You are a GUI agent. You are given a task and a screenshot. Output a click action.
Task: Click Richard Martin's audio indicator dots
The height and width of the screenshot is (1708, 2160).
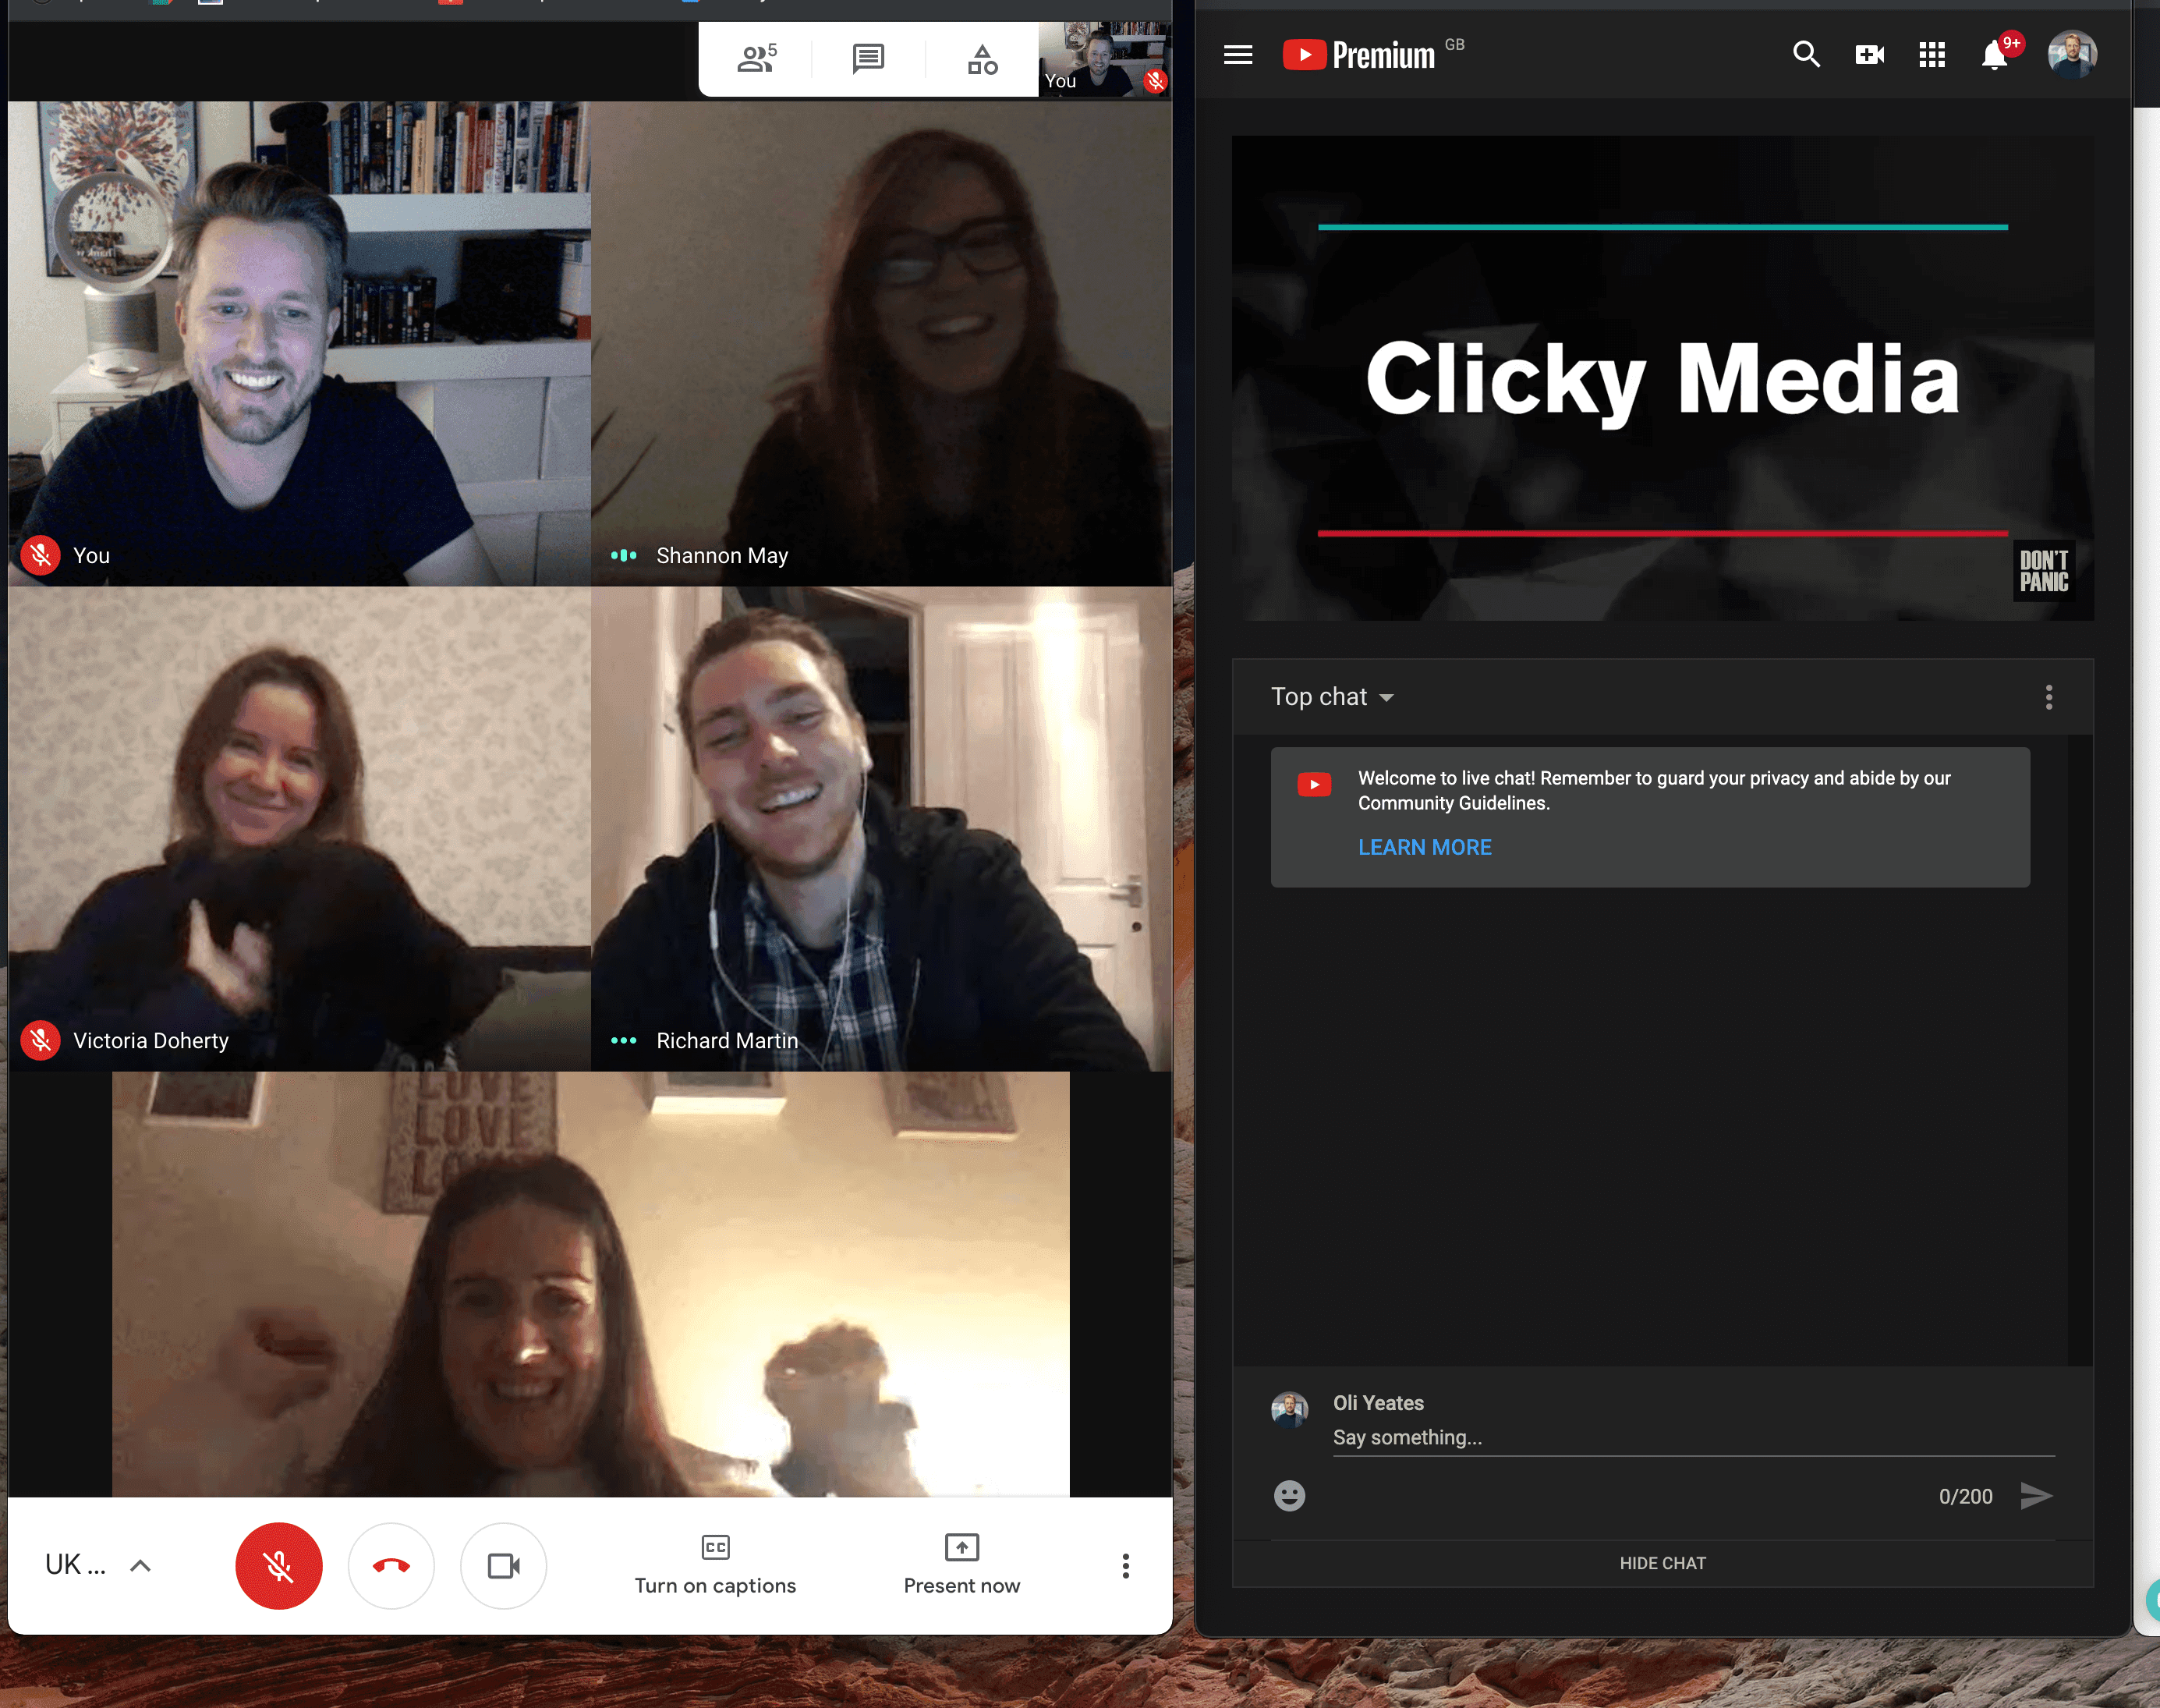pyautogui.click(x=623, y=1040)
